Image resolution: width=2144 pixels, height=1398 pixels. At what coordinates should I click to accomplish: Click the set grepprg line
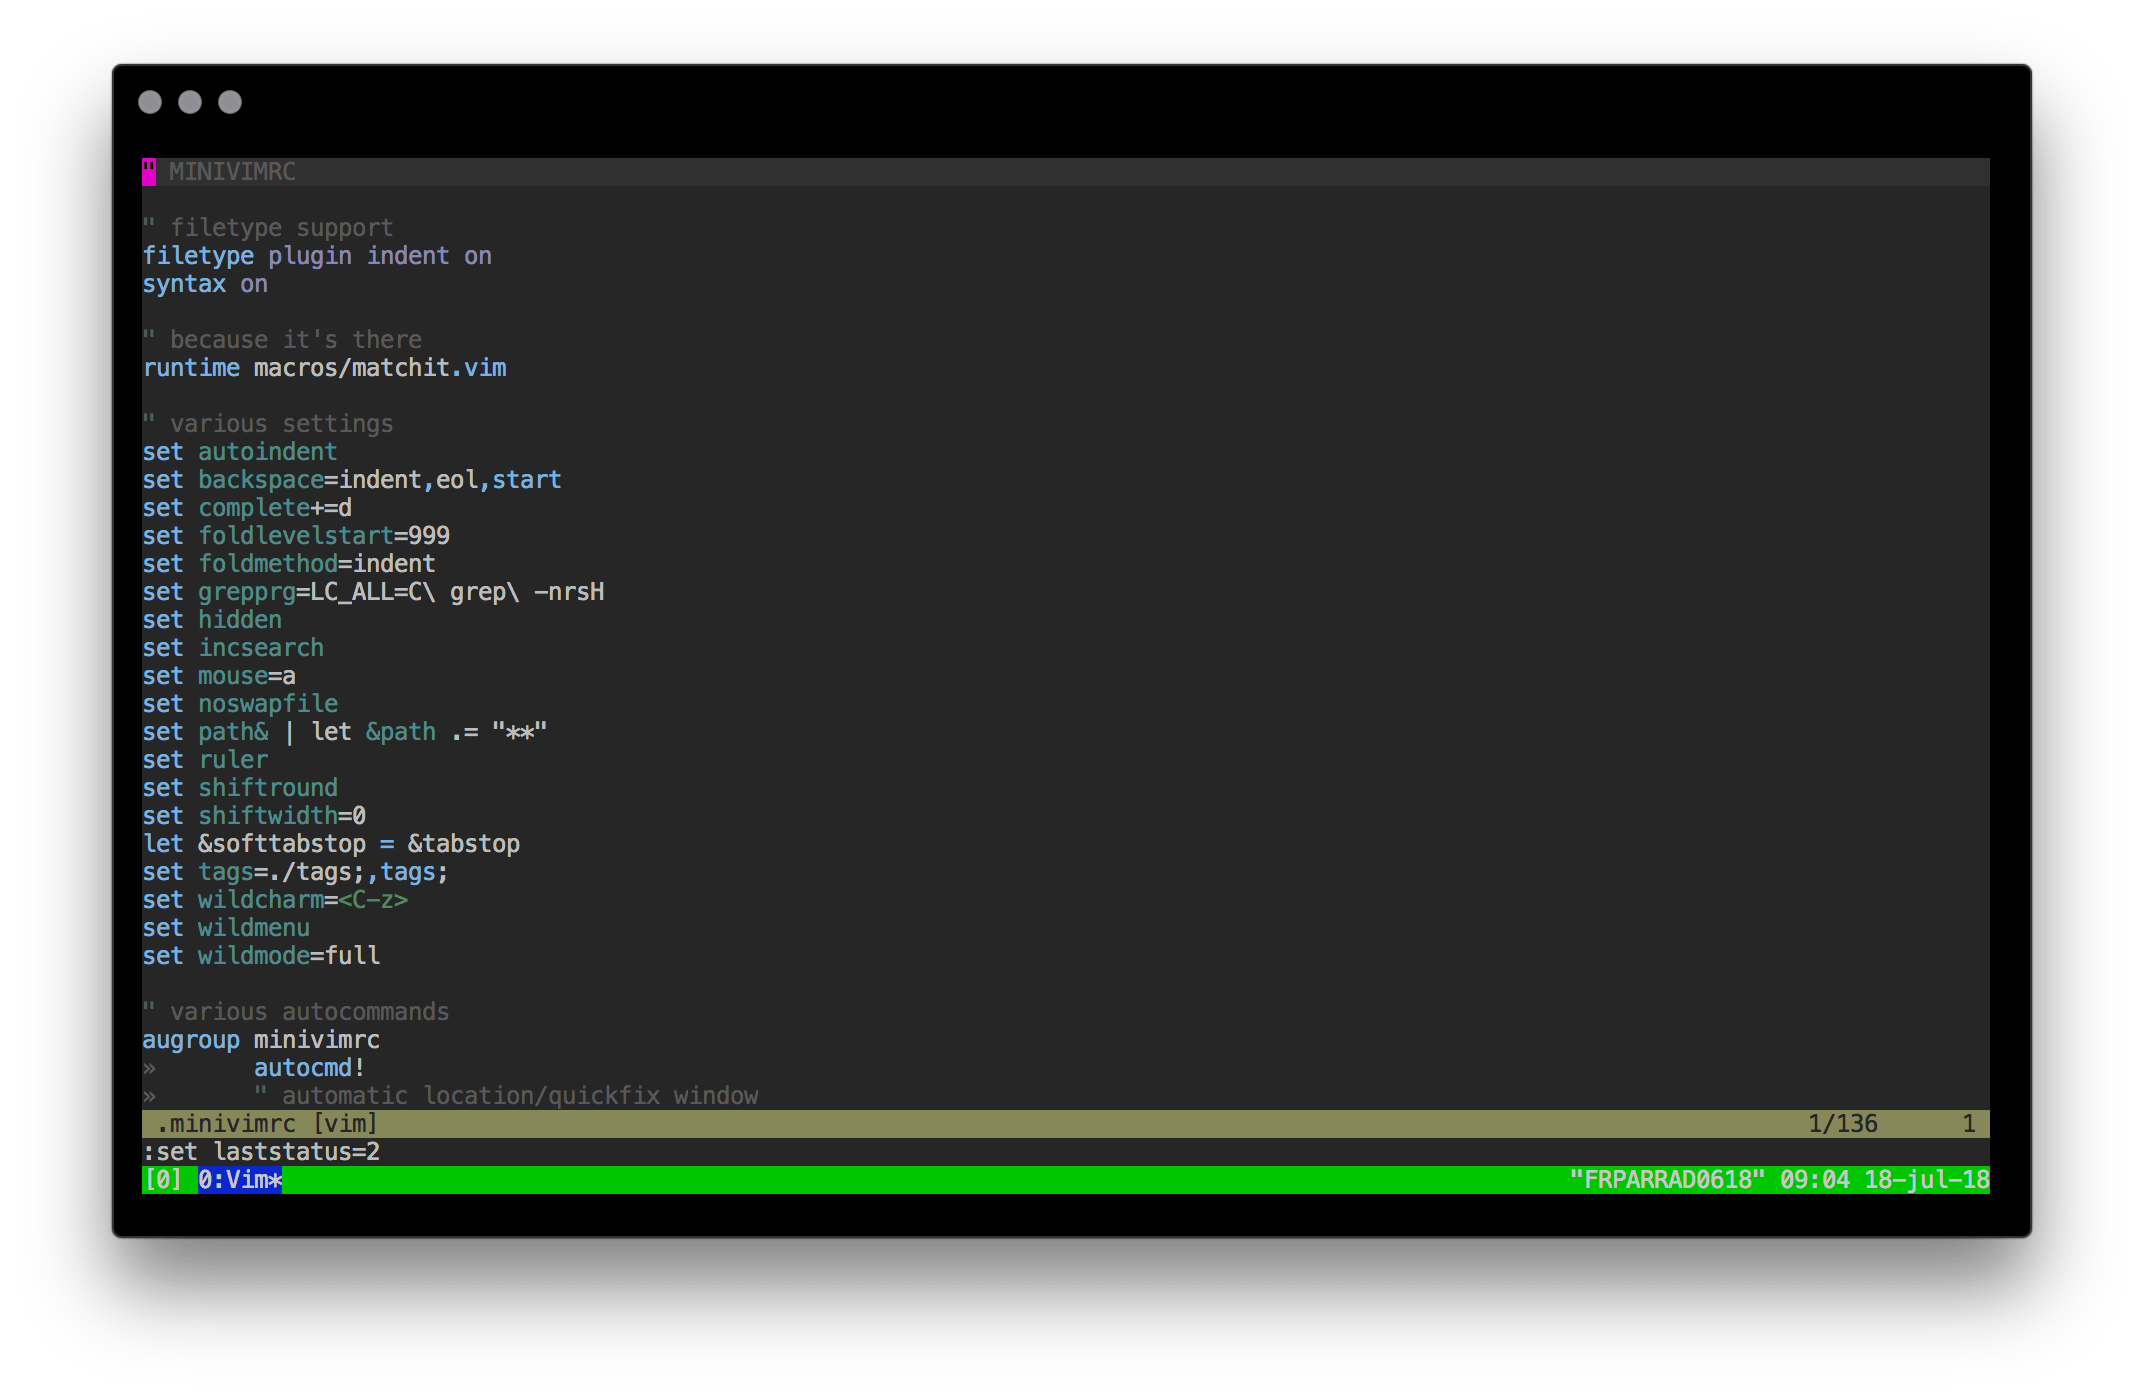[373, 592]
